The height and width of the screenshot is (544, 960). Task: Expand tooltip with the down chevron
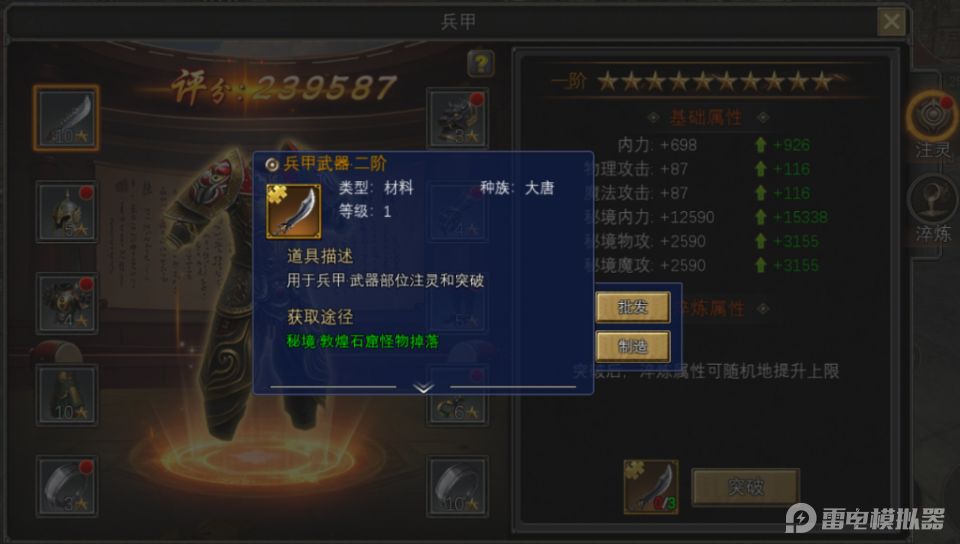[424, 388]
